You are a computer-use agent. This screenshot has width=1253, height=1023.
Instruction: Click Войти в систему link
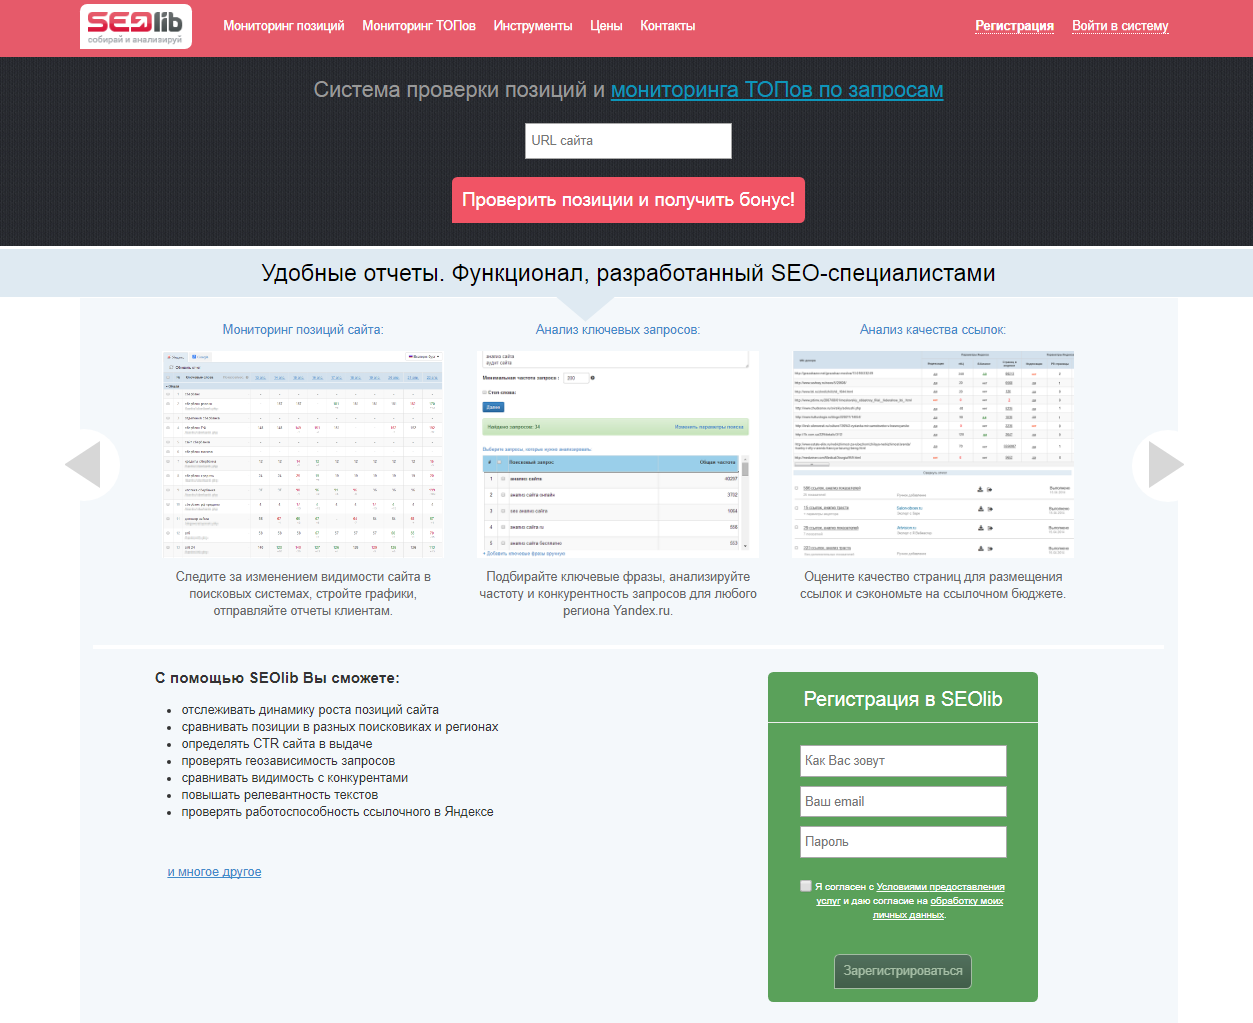1120,26
